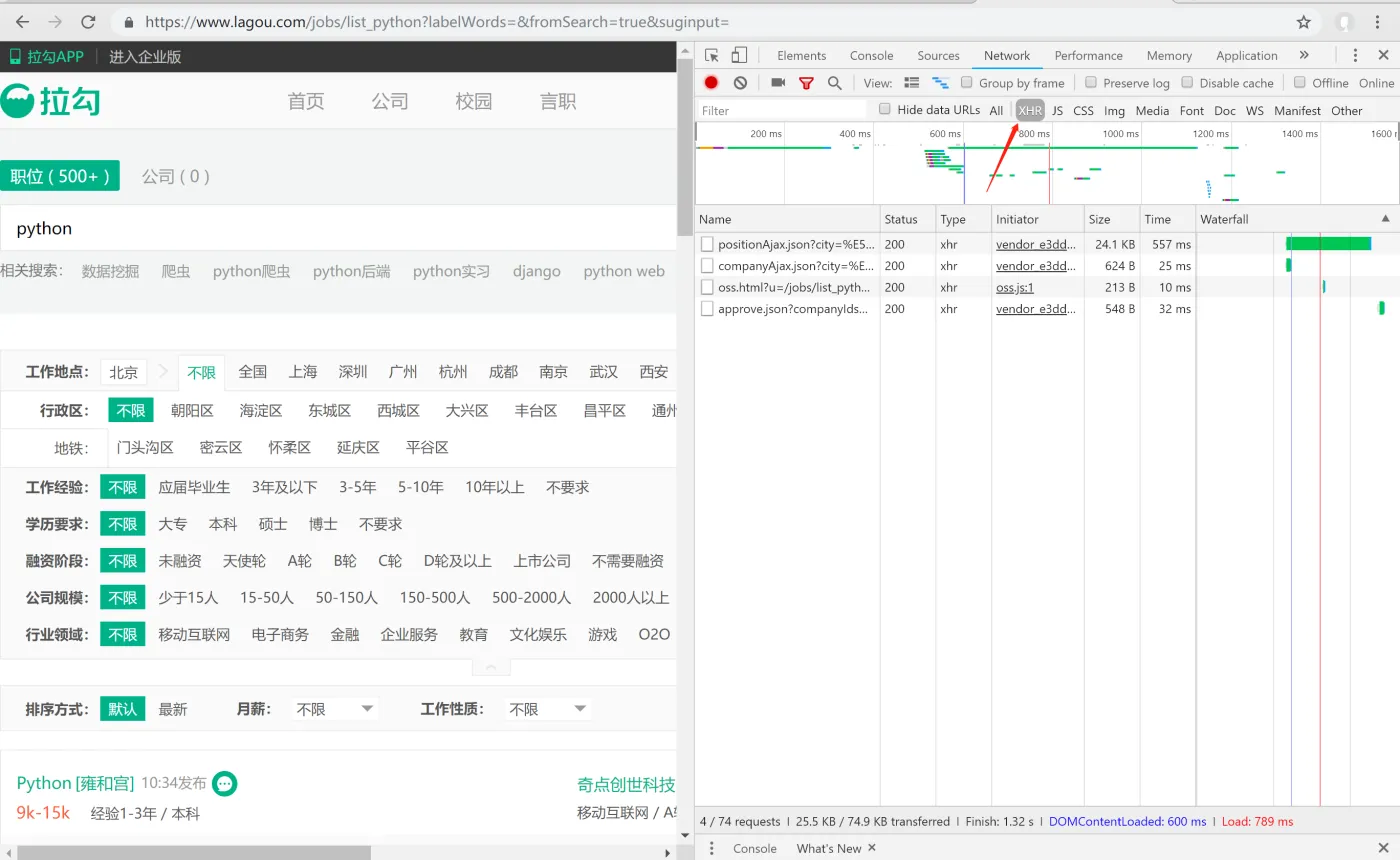Open the 月薪 salary dropdown
1400x860 pixels.
click(x=335, y=709)
